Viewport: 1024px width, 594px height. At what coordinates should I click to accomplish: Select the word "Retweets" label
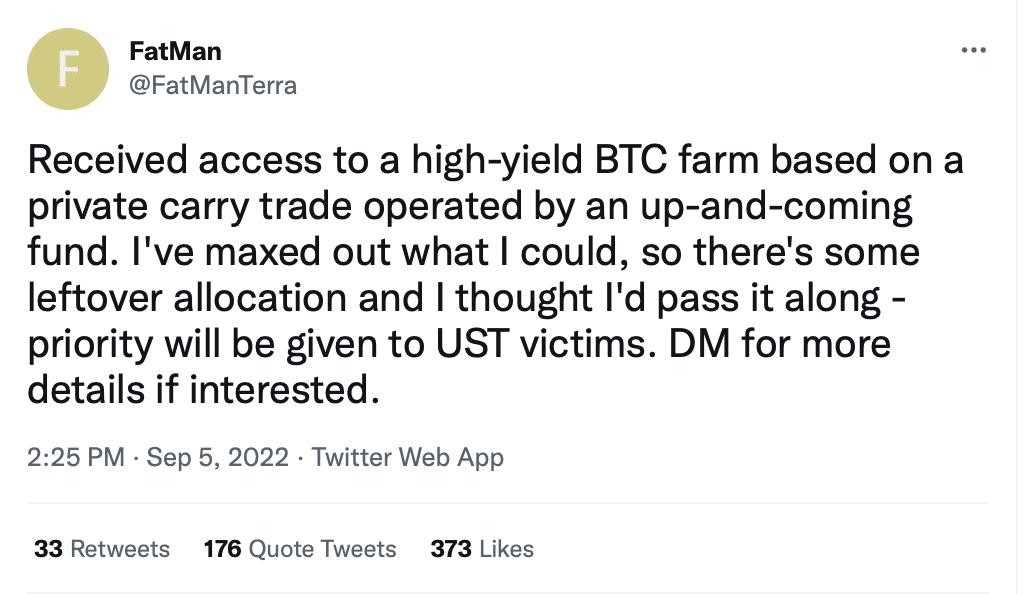pos(120,549)
